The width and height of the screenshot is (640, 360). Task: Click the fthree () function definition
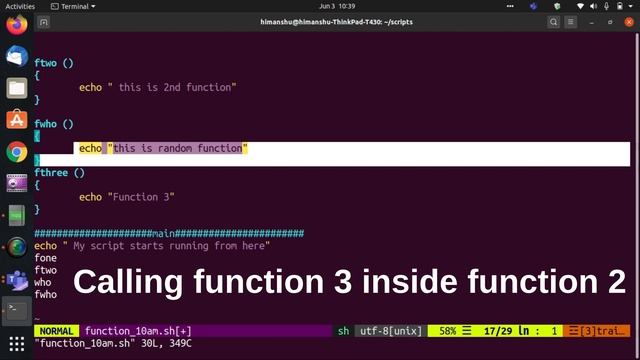point(60,173)
